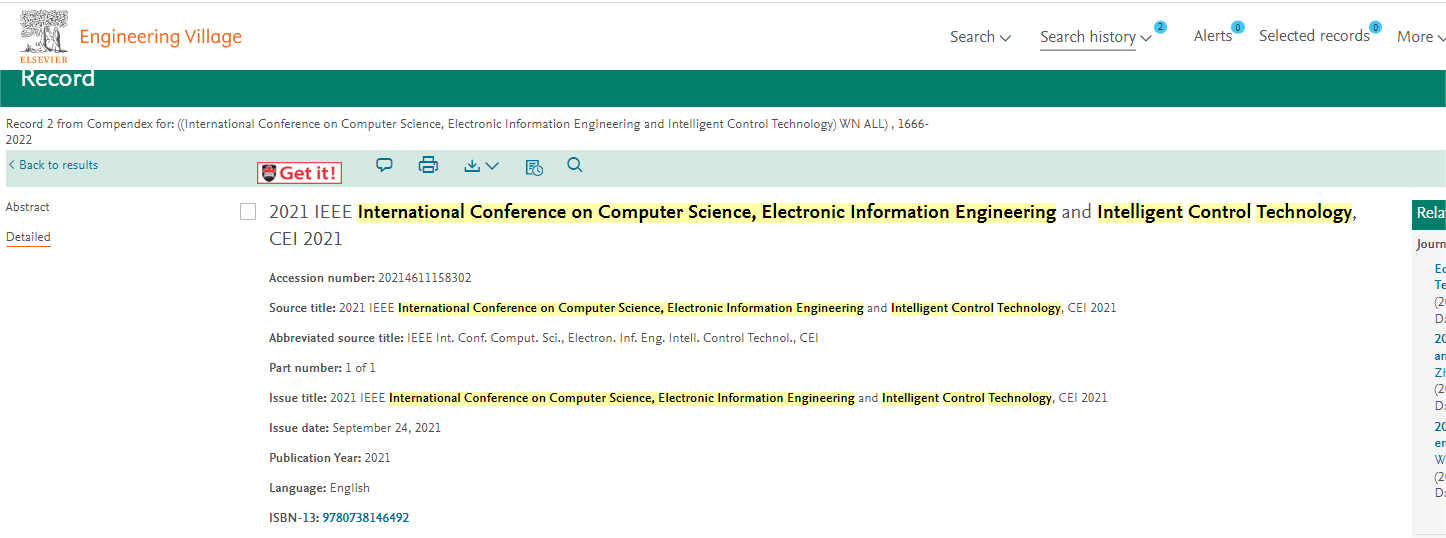Click the document with clock icon

[534, 167]
